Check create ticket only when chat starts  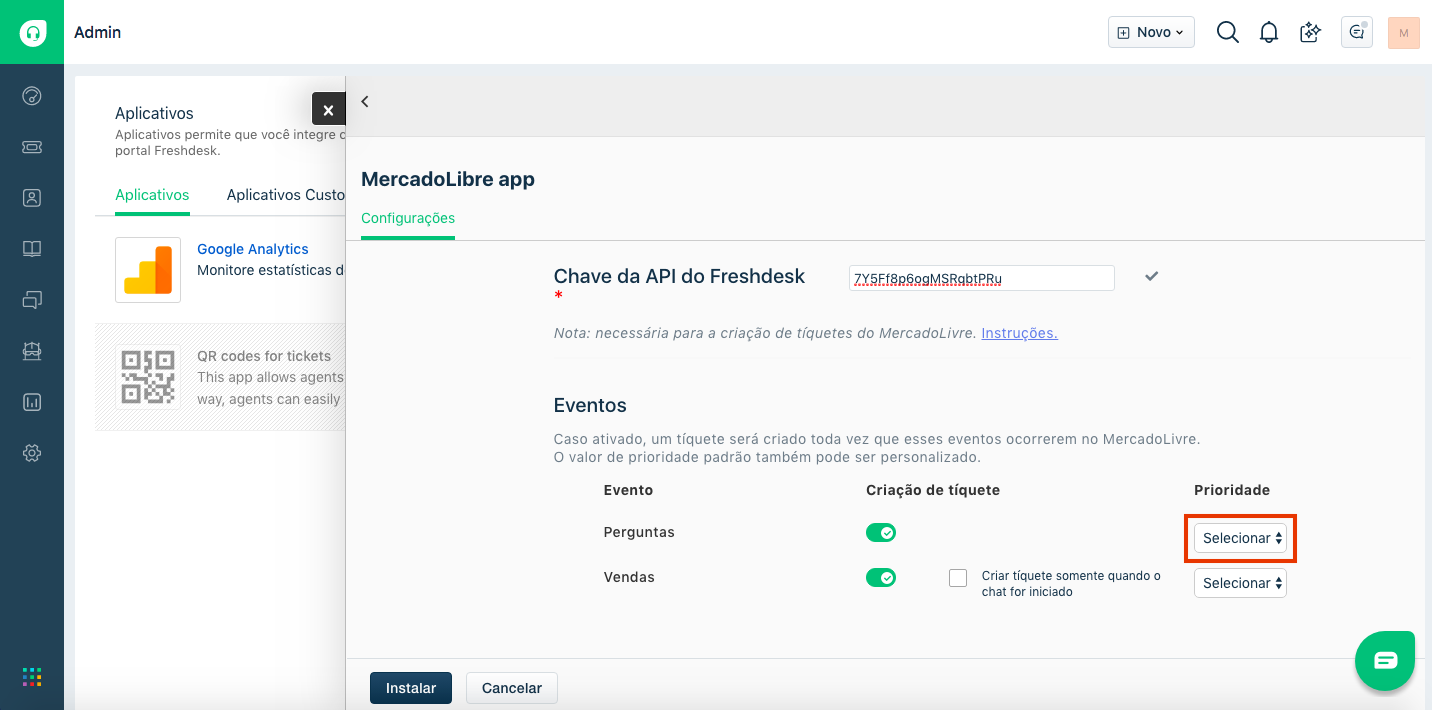(x=958, y=578)
